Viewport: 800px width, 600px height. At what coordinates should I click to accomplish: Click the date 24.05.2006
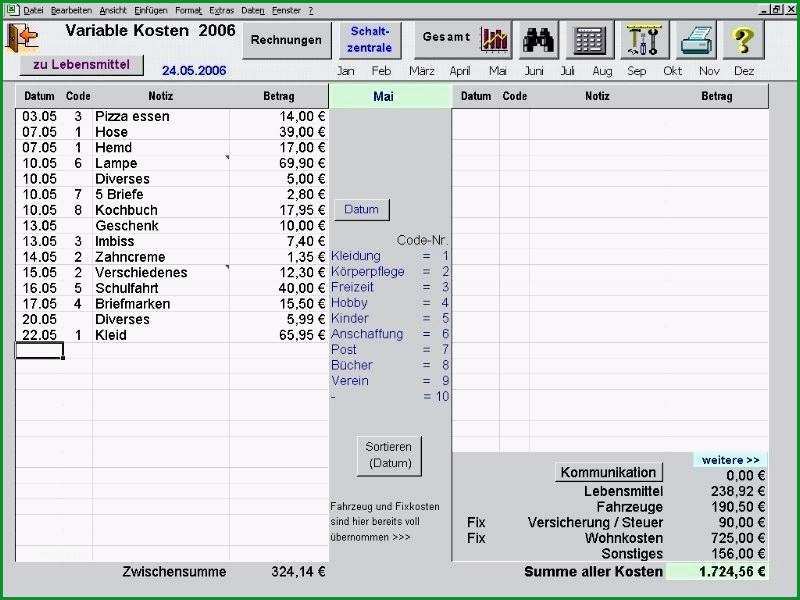pyautogui.click(x=194, y=71)
